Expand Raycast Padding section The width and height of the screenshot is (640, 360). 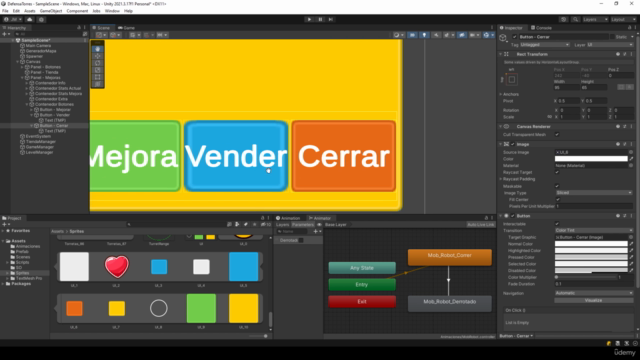[x=501, y=179]
